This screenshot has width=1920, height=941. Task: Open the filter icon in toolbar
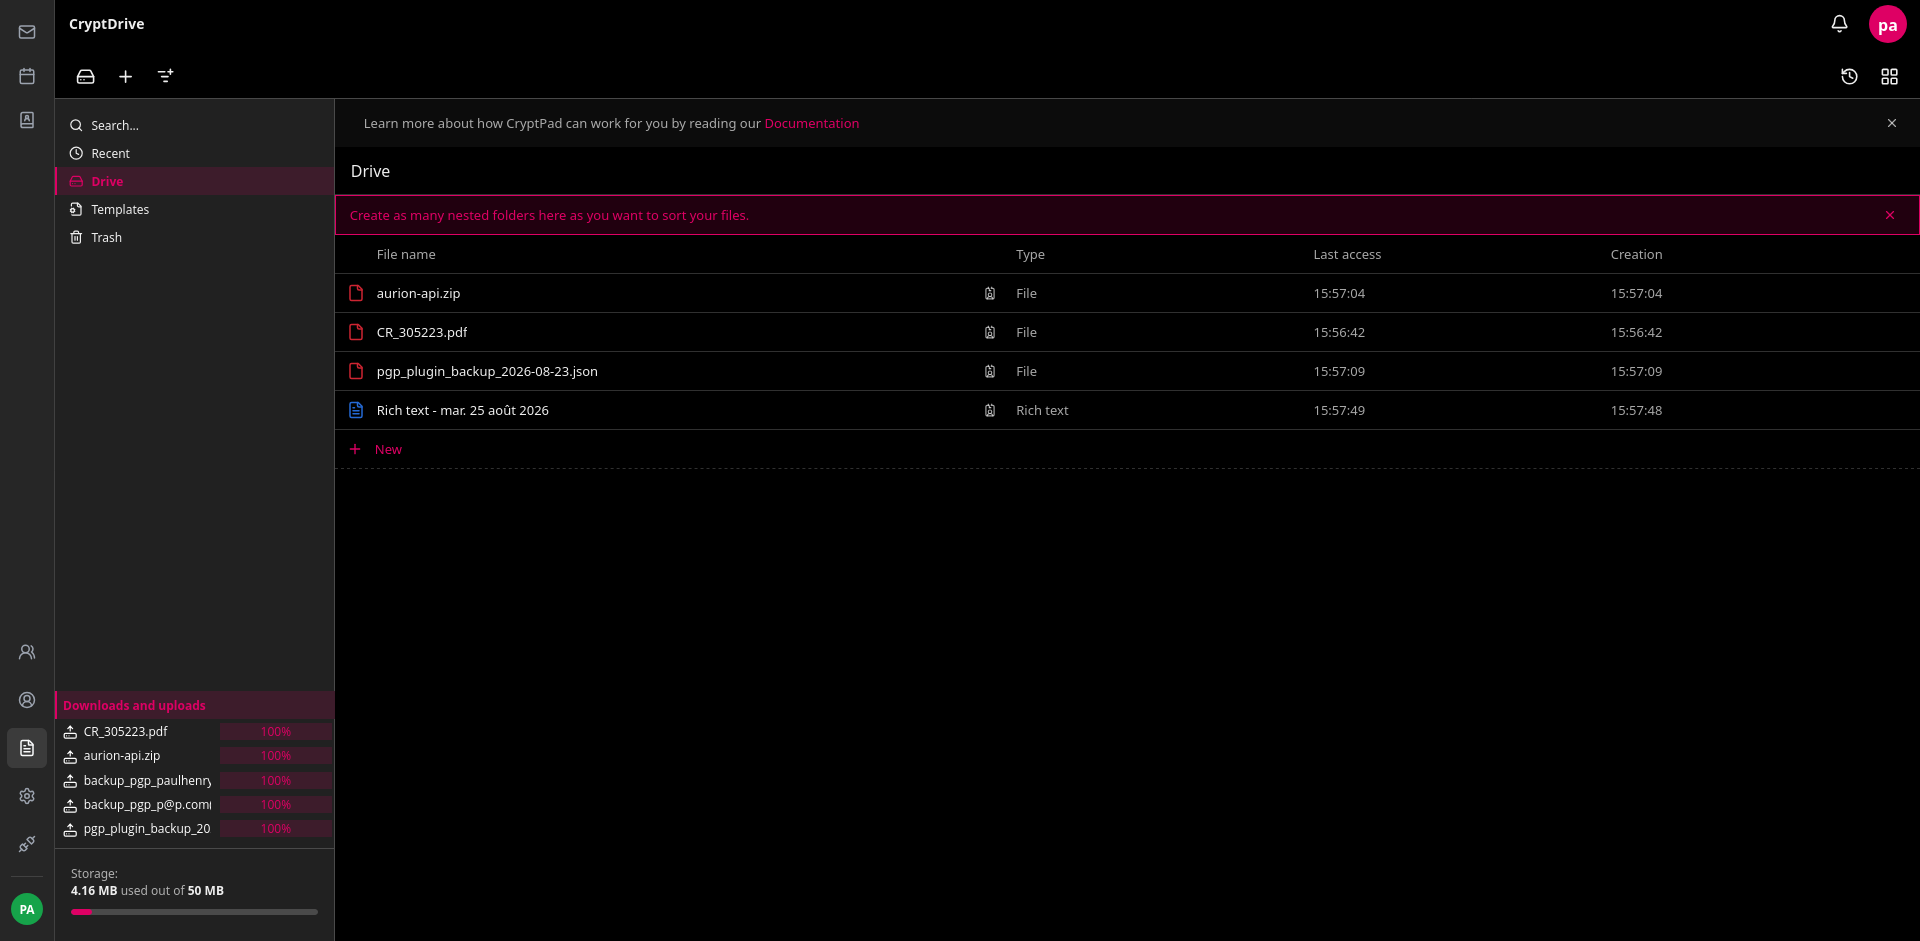pyautogui.click(x=166, y=76)
